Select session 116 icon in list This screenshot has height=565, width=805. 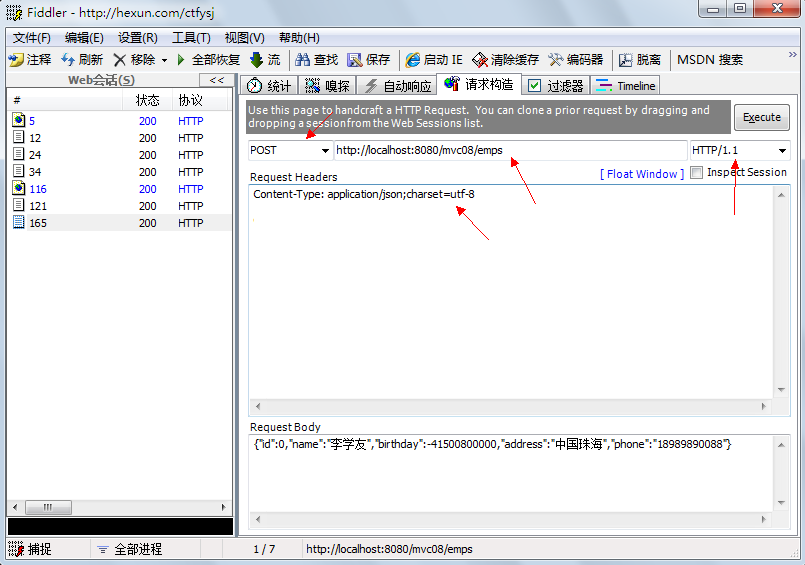pos(18,188)
